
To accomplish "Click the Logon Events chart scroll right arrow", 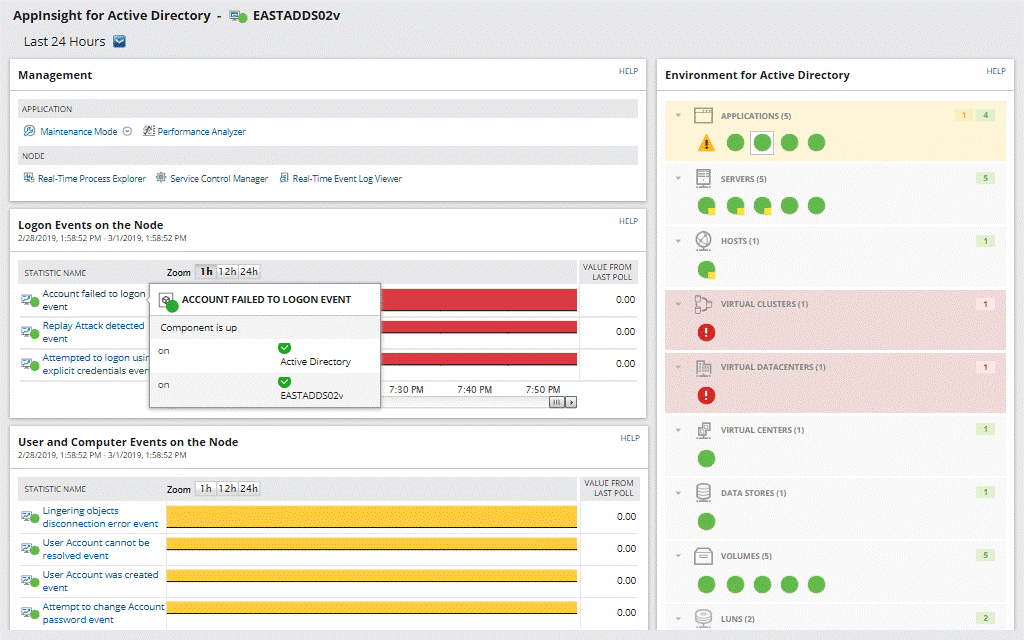I will point(571,402).
